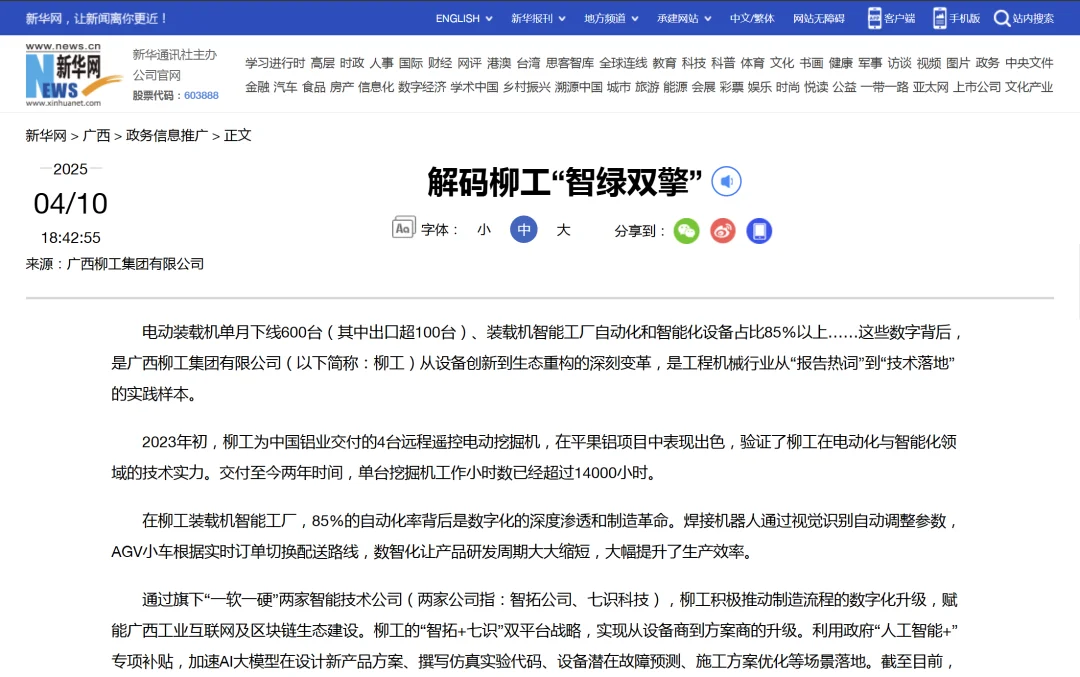Click the stock code 603888 link

[x=201, y=96]
